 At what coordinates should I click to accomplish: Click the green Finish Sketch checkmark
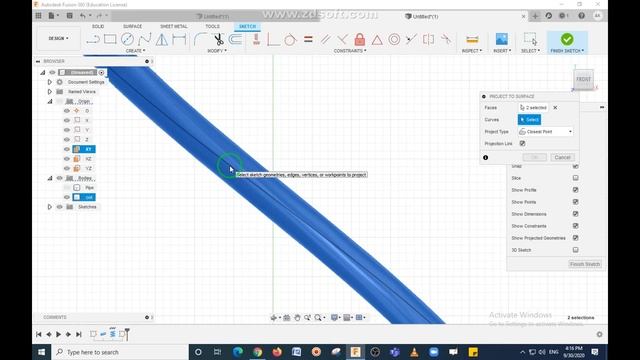click(x=567, y=39)
